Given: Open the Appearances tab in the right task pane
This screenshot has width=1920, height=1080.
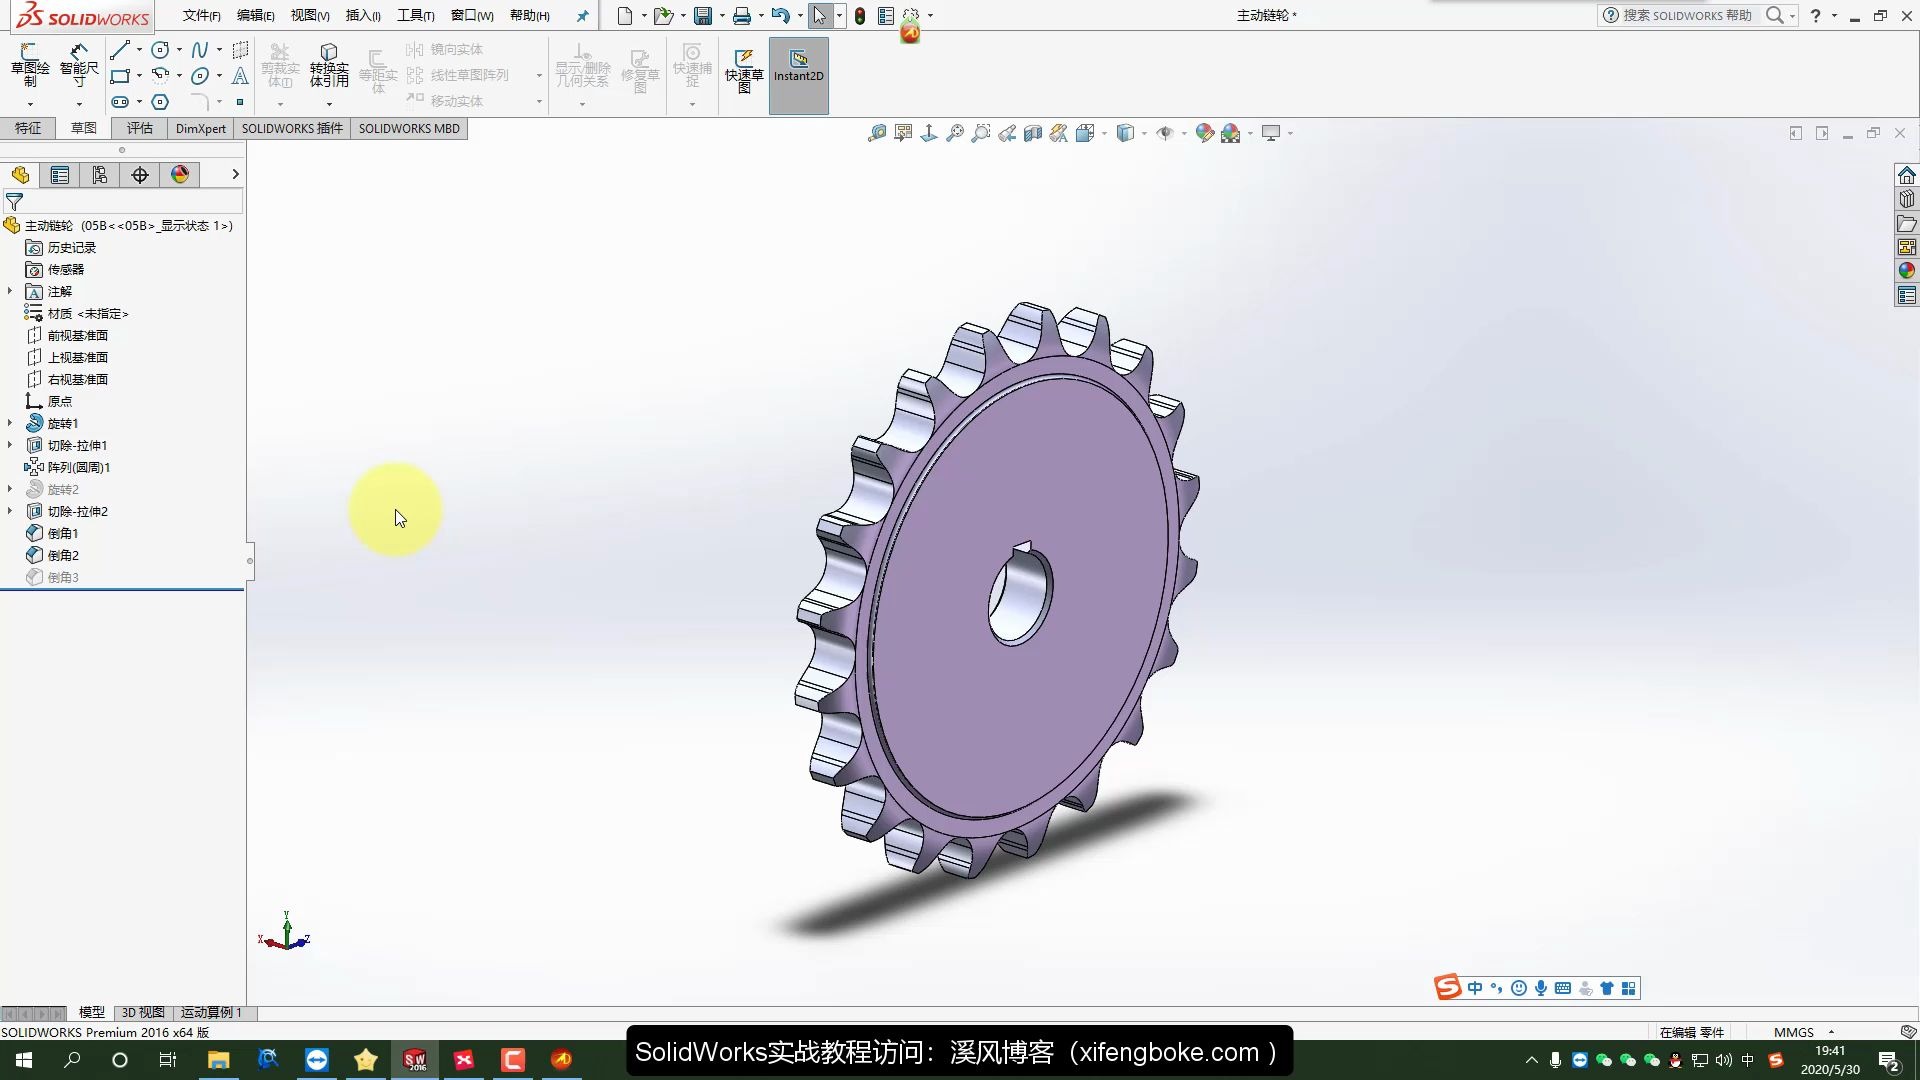Looking at the screenshot, I should pyautogui.click(x=1907, y=271).
